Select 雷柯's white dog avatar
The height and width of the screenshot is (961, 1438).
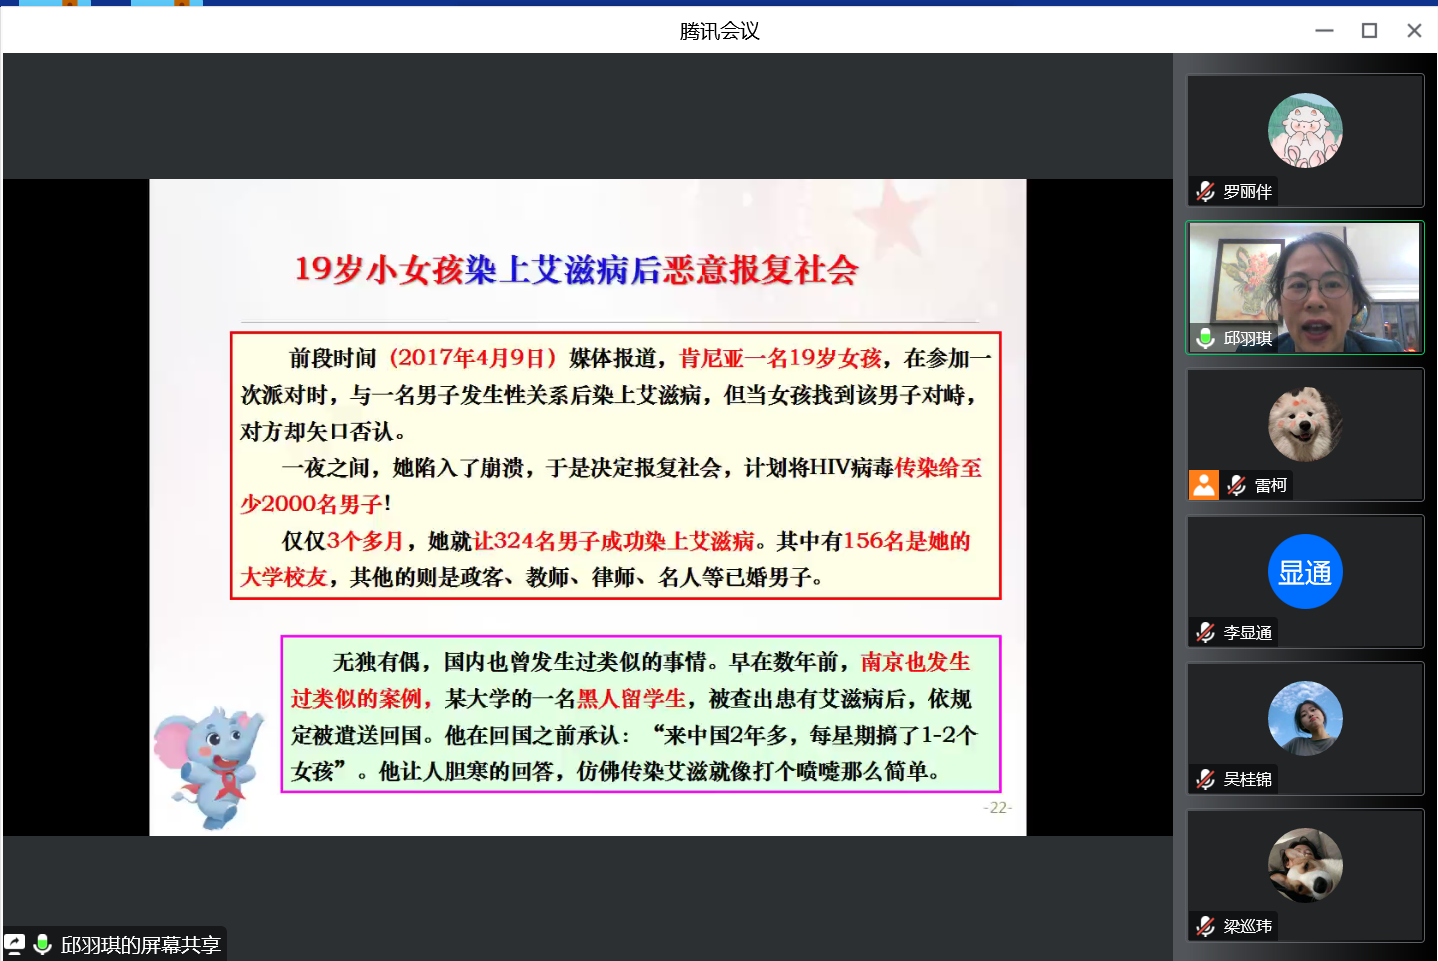point(1305,424)
